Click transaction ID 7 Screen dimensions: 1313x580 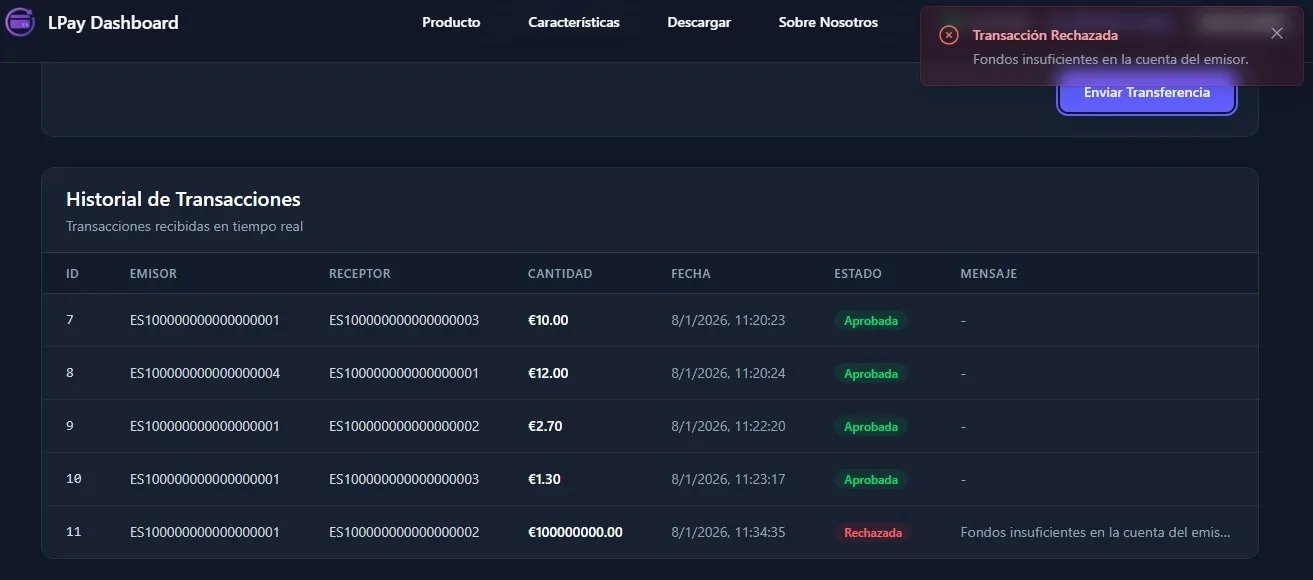[x=70, y=320]
